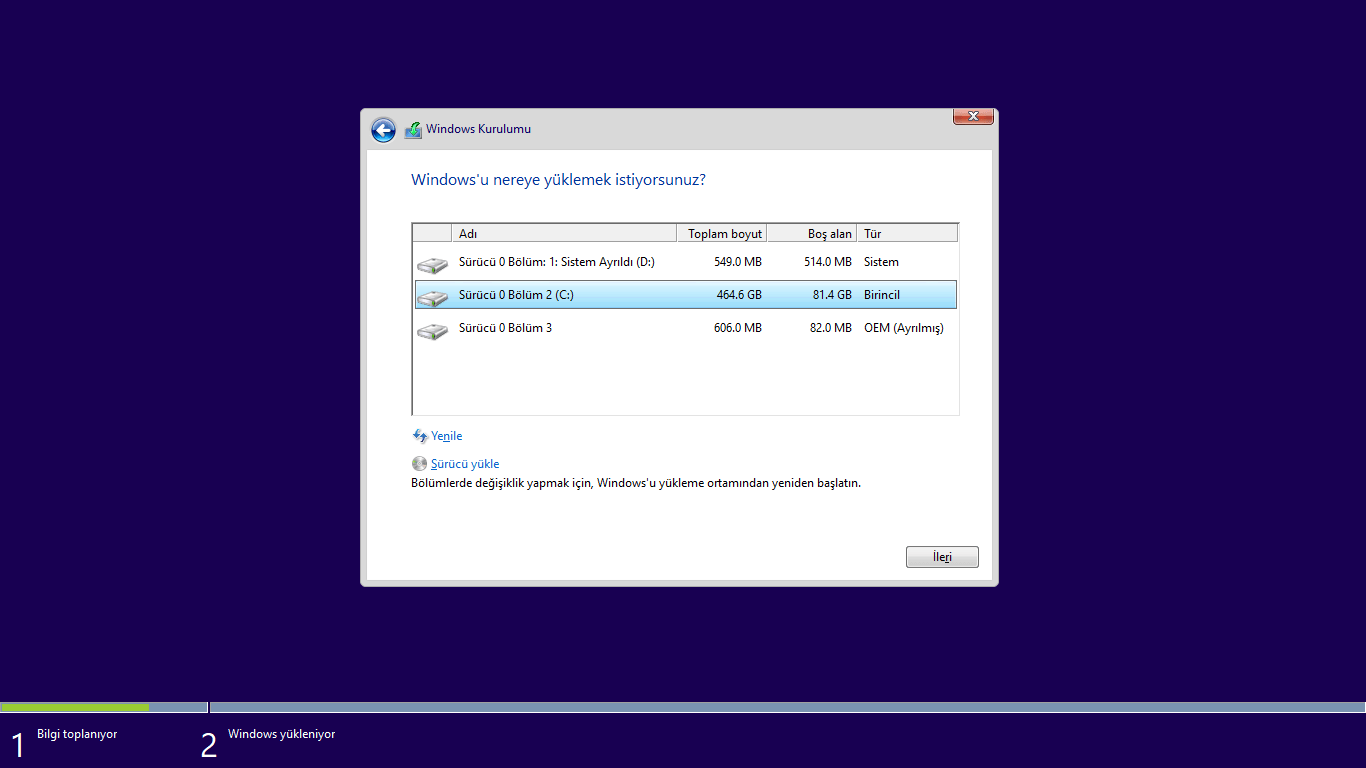Click the heading Windows'u nereye yüklemek istiyorsunuz?
Screen dimensions: 1366x768
tap(559, 180)
